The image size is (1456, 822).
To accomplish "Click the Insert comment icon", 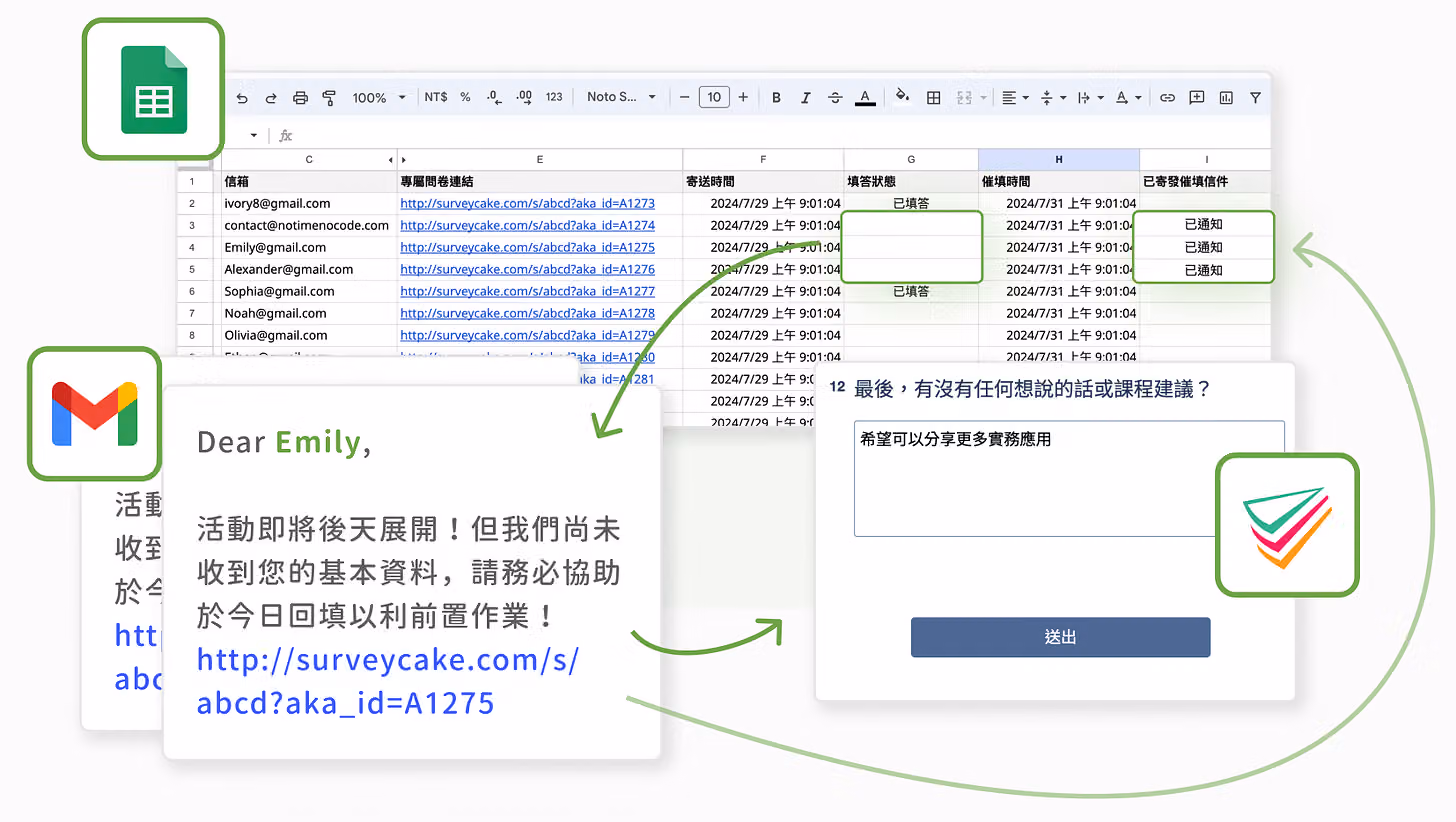I will 1196,98.
